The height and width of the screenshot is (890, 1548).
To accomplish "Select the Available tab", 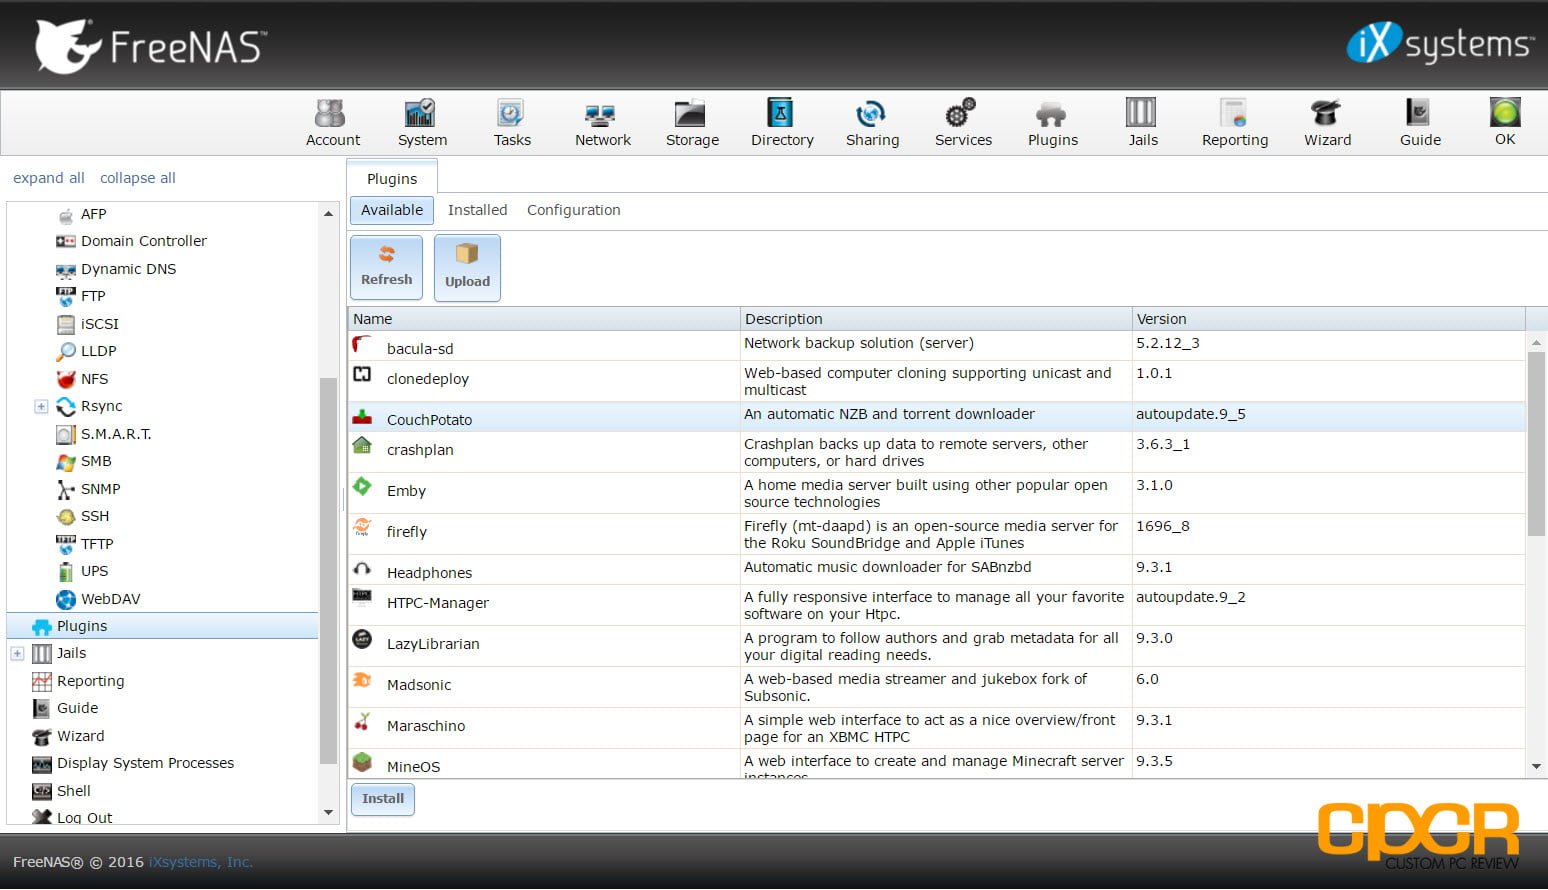I will (392, 210).
